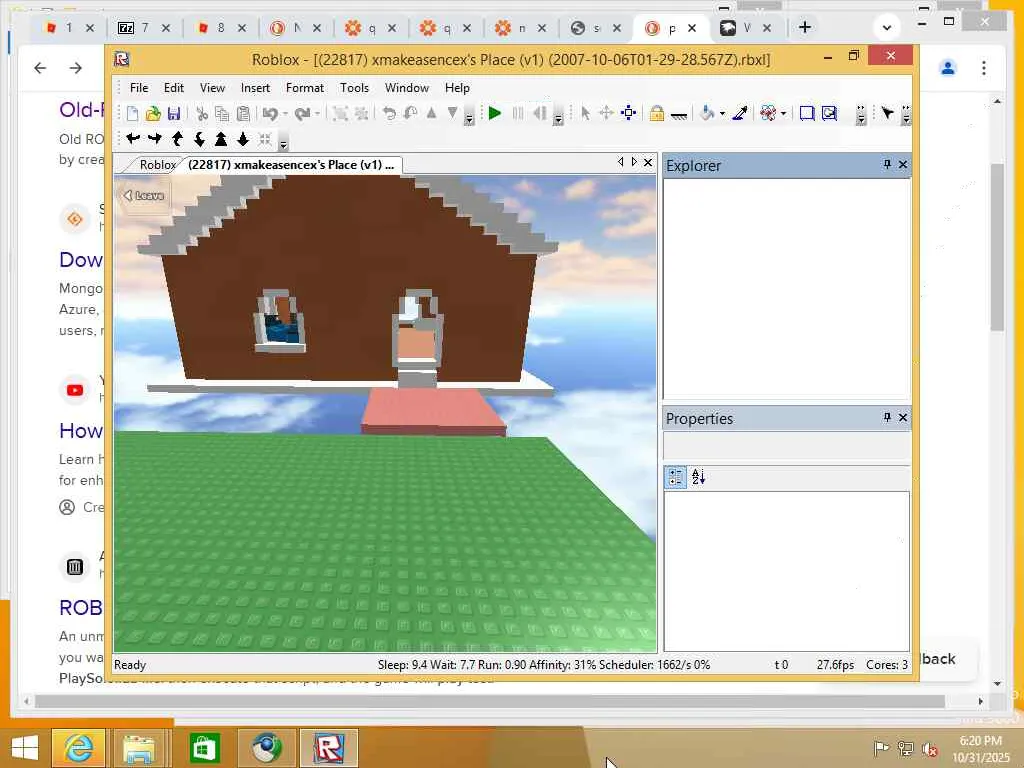Pin the Explorer panel
This screenshot has height=768, width=1024.
click(887, 165)
